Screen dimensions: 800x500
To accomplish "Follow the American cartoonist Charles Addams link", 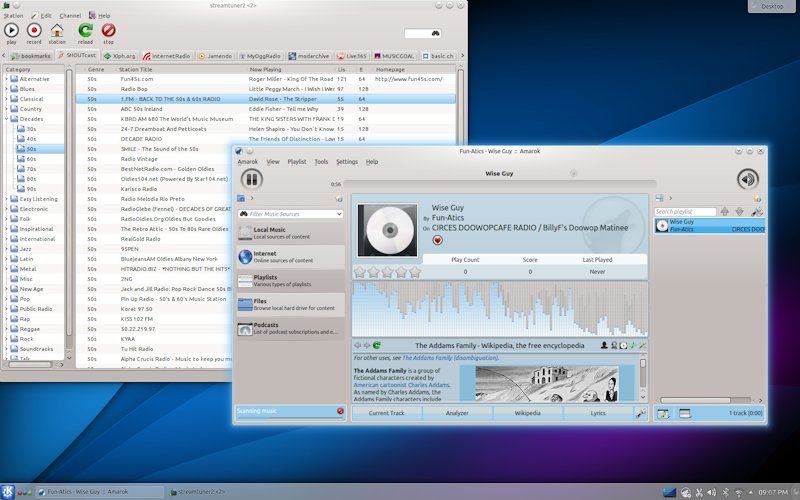I will coord(402,385).
